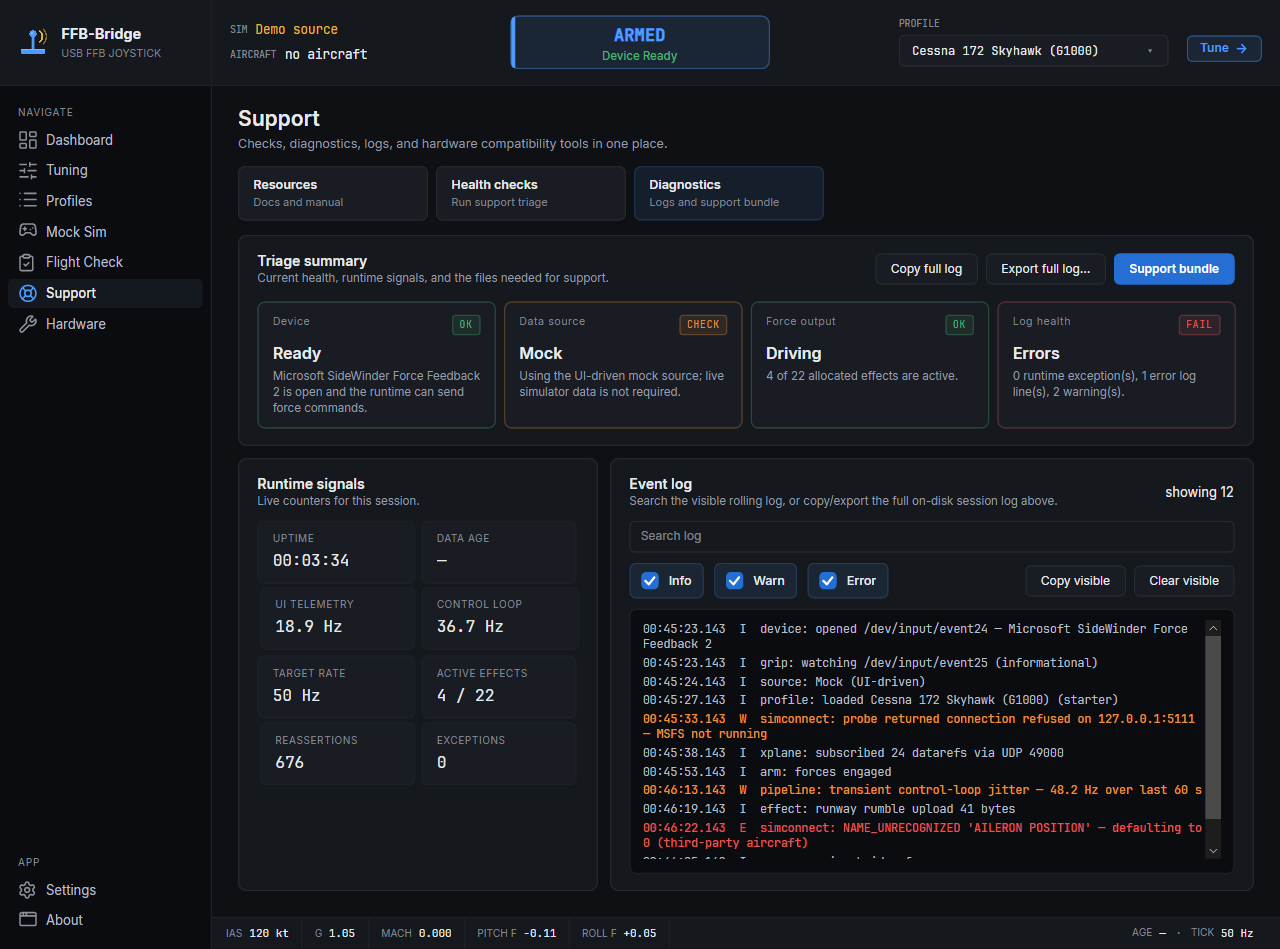Click IAS 120 kt in status bar

[257, 933]
